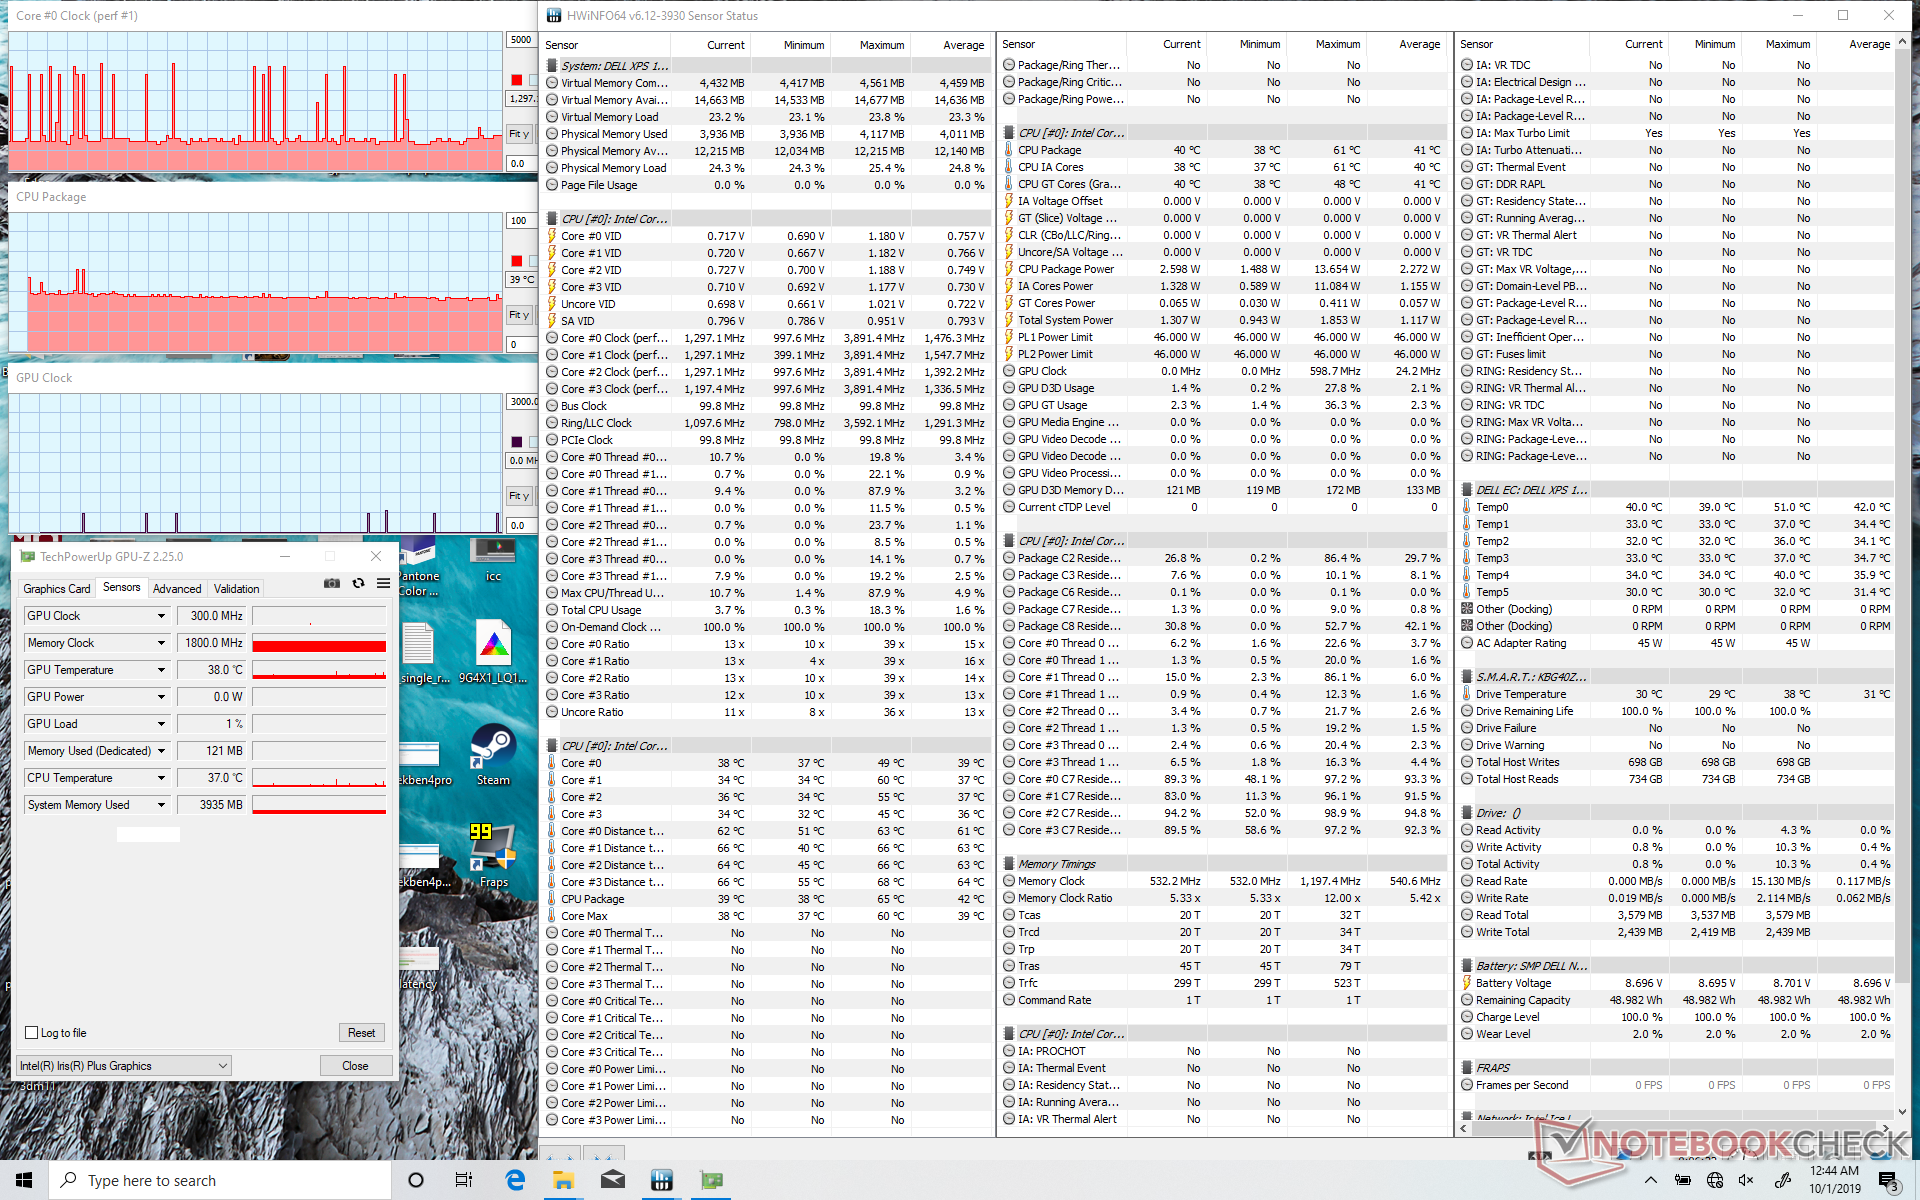Image resolution: width=1920 pixels, height=1200 pixels.
Task: Select the Battery Voltage sensor row
Action: (x=1677, y=983)
